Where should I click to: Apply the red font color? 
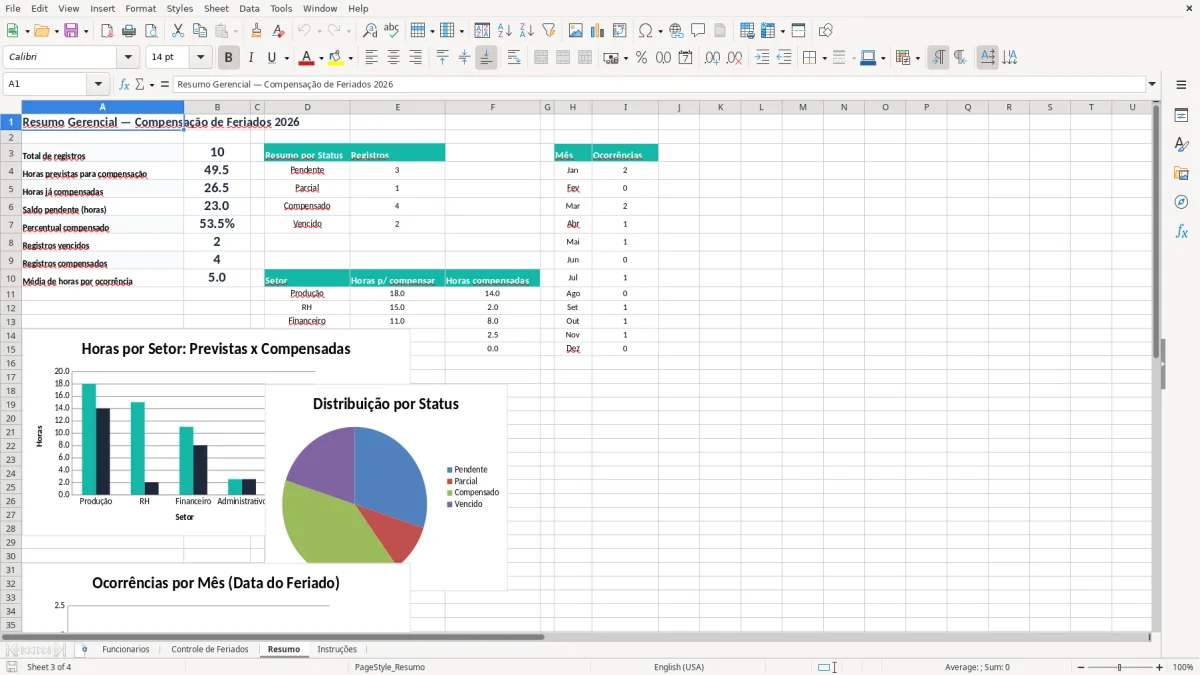pyautogui.click(x=308, y=58)
